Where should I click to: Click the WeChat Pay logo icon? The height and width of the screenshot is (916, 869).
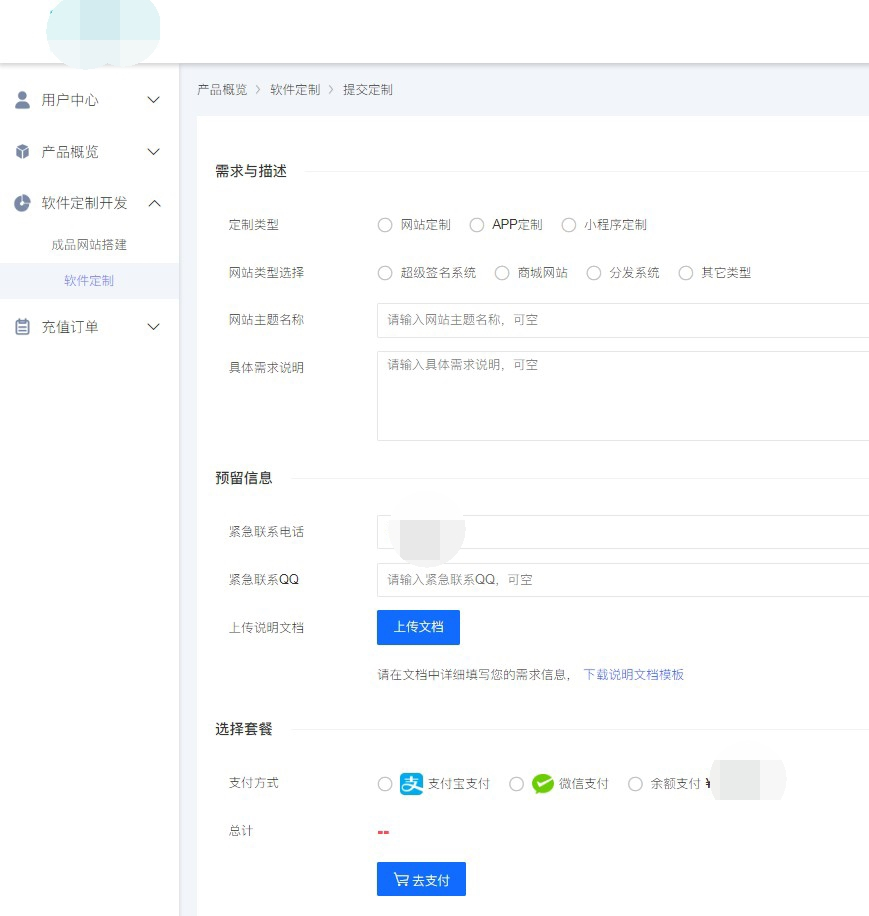(x=543, y=783)
